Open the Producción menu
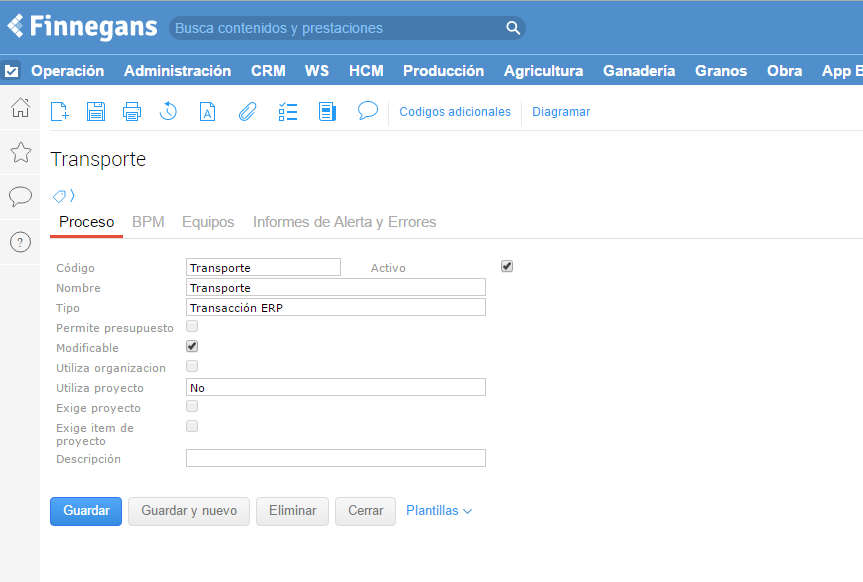This screenshot has height=582, width=863. (444, 71)
